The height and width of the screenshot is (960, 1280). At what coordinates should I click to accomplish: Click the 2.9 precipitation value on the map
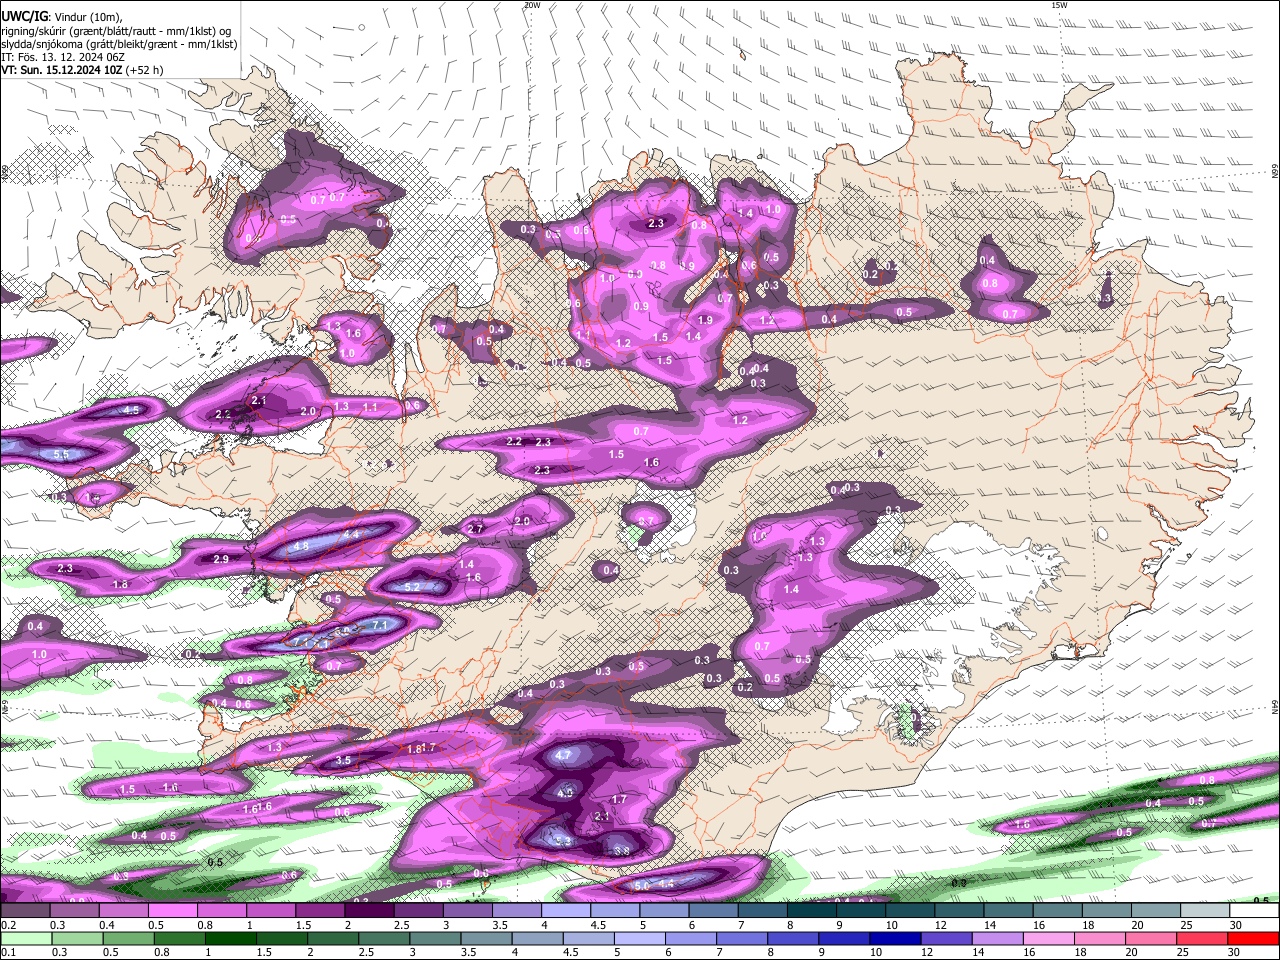(x=221, y=559)
